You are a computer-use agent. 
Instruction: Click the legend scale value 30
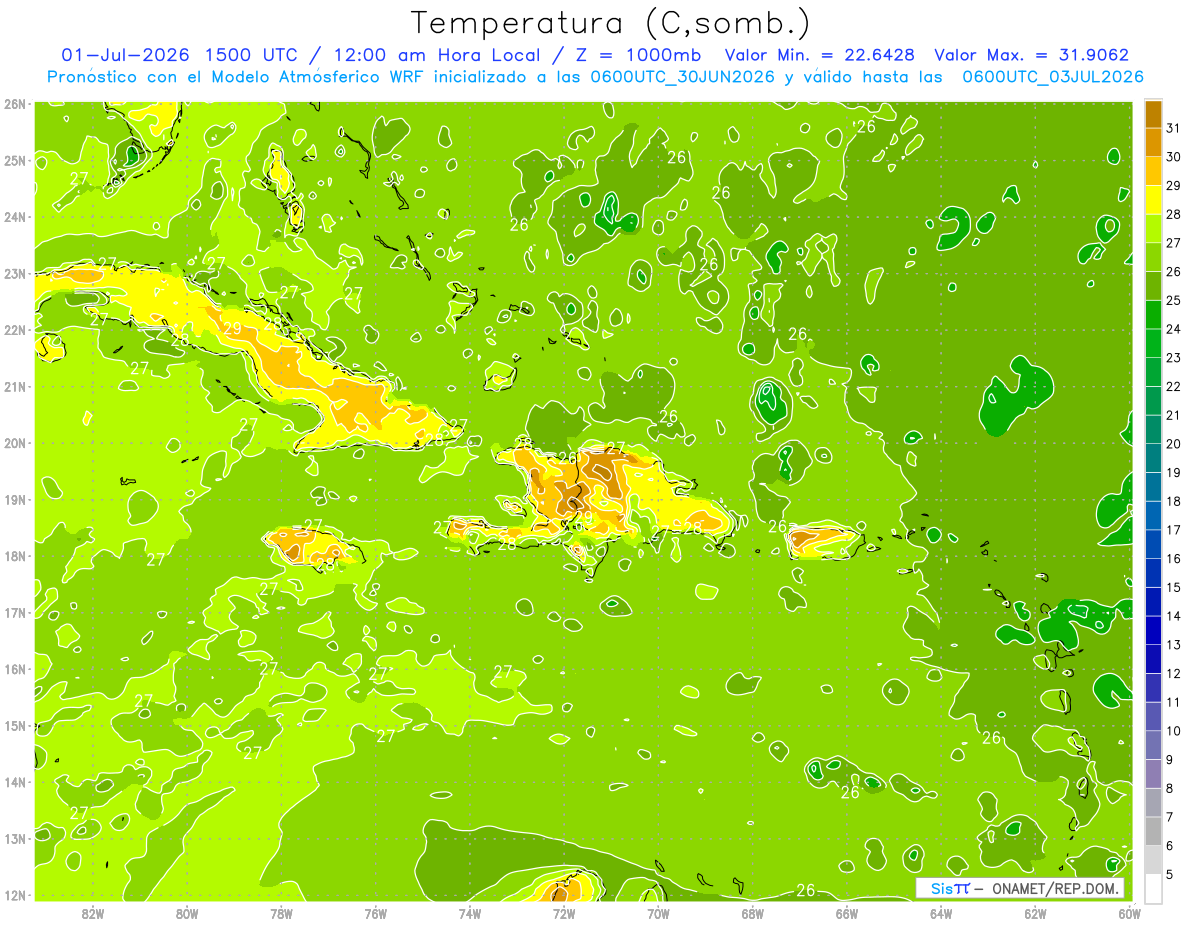[1173, 157]
